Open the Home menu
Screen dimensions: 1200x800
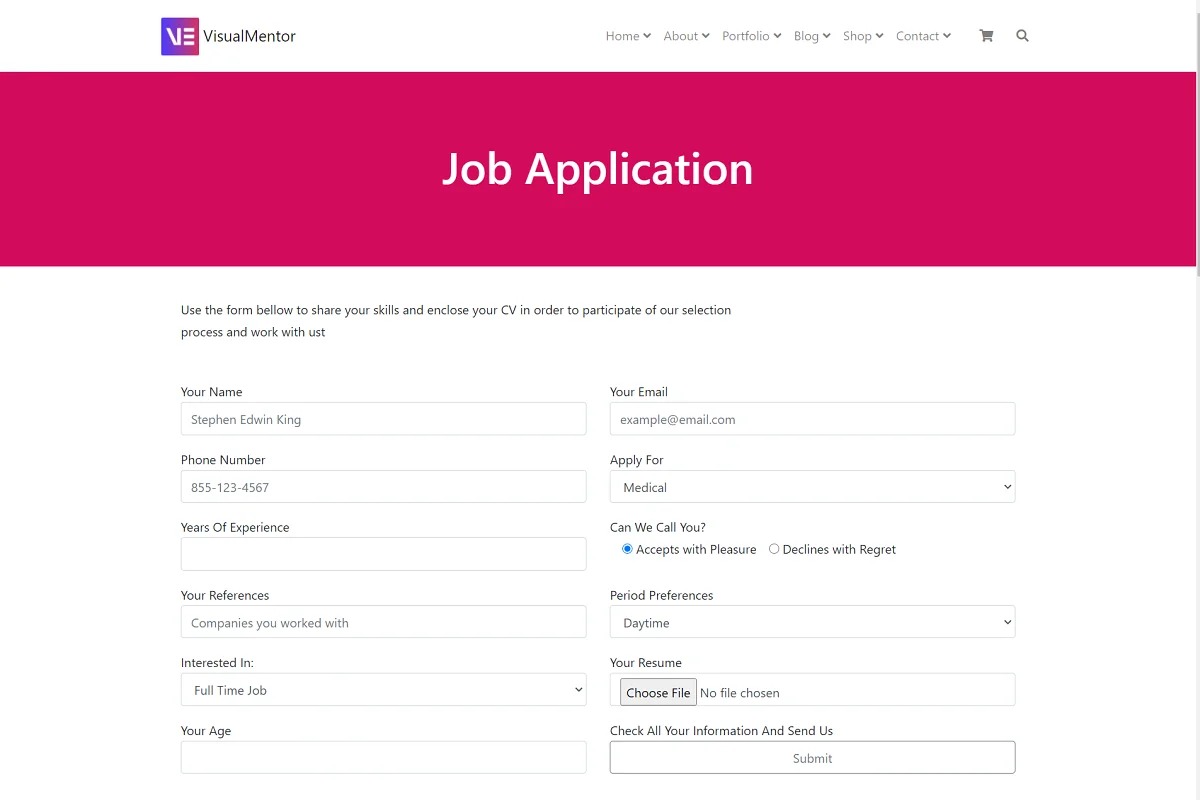click(x=628, y=36)
